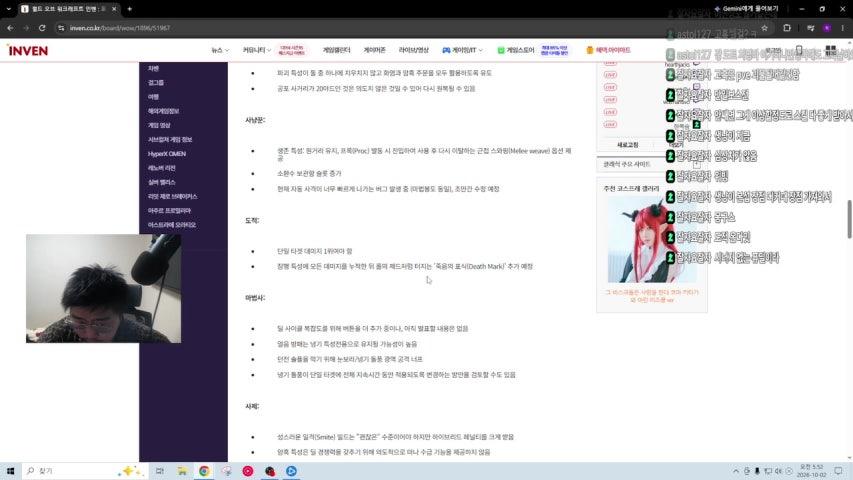This screenshot has height=480, width=853.
Task: Open the 해먹 마이마트 menu item
Action: (x=608, y=50)
